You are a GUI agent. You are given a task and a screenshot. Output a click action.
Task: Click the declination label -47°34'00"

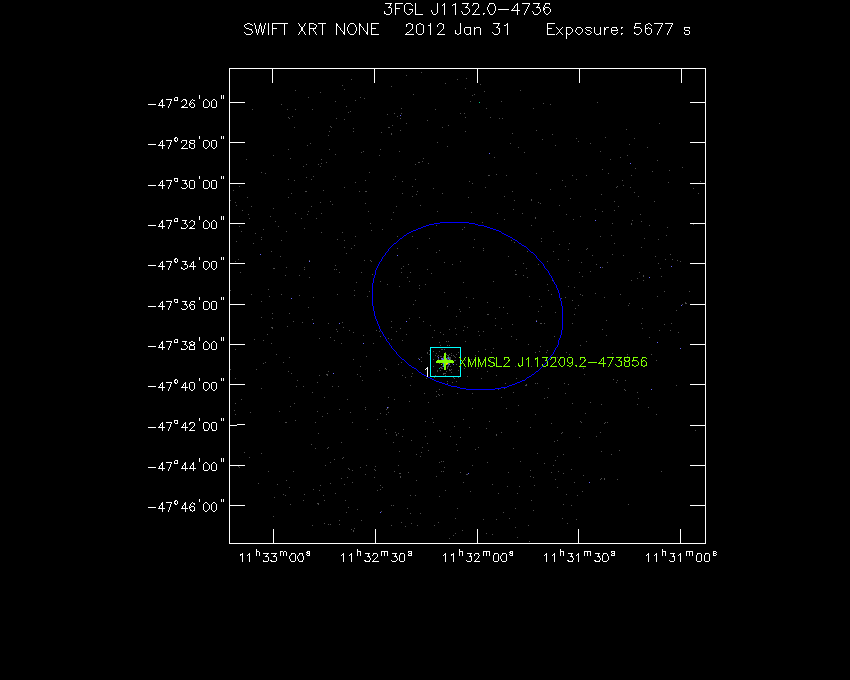(186, 265)
